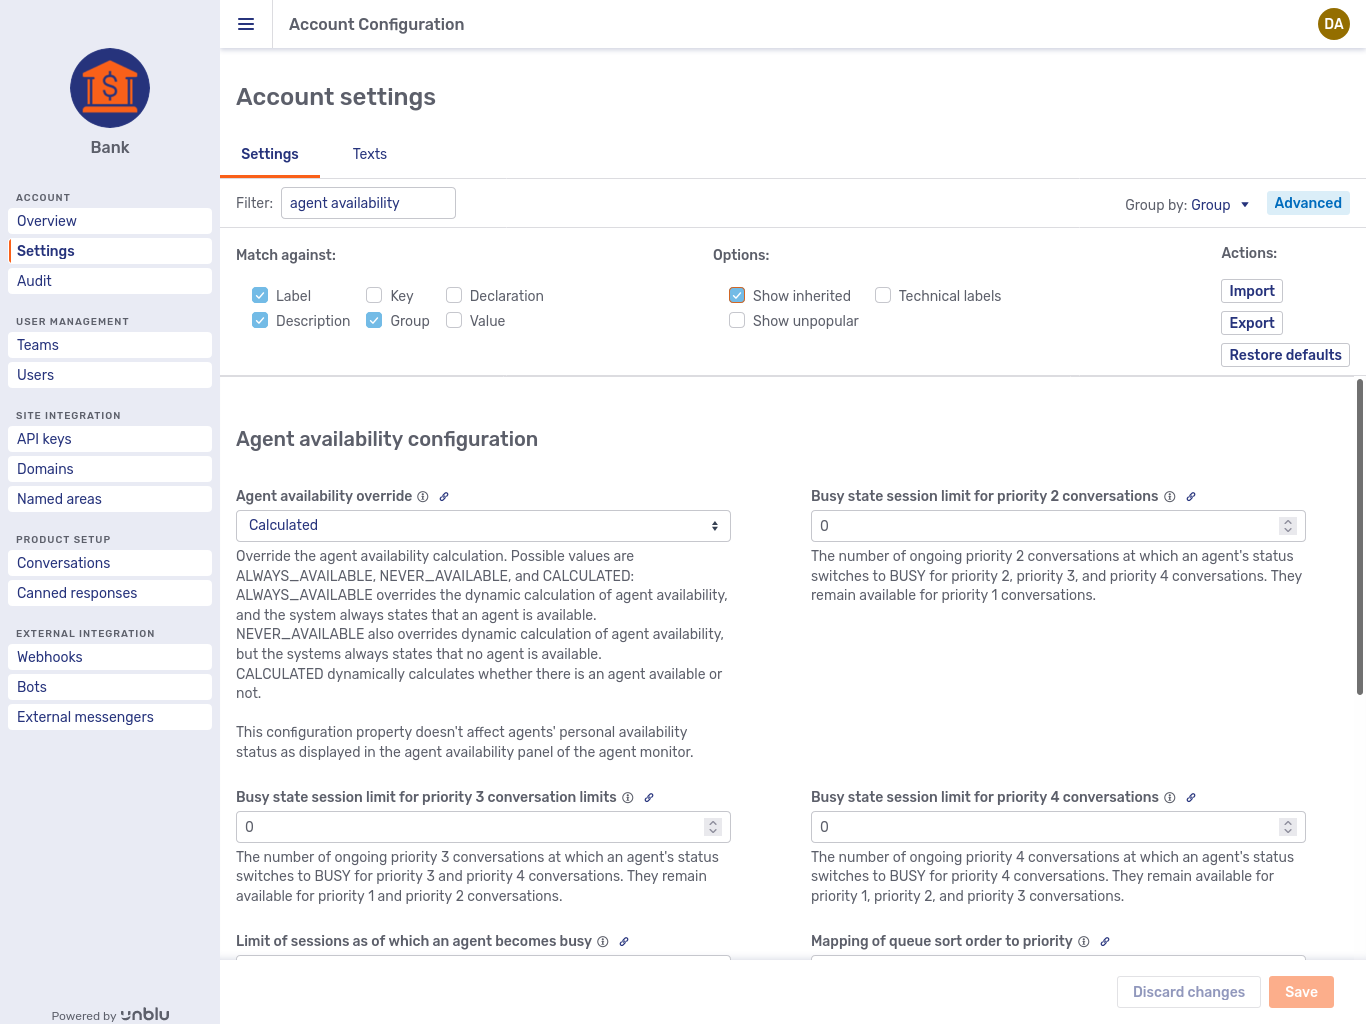Enable the Technical labels checkbox

pos(883,295)
